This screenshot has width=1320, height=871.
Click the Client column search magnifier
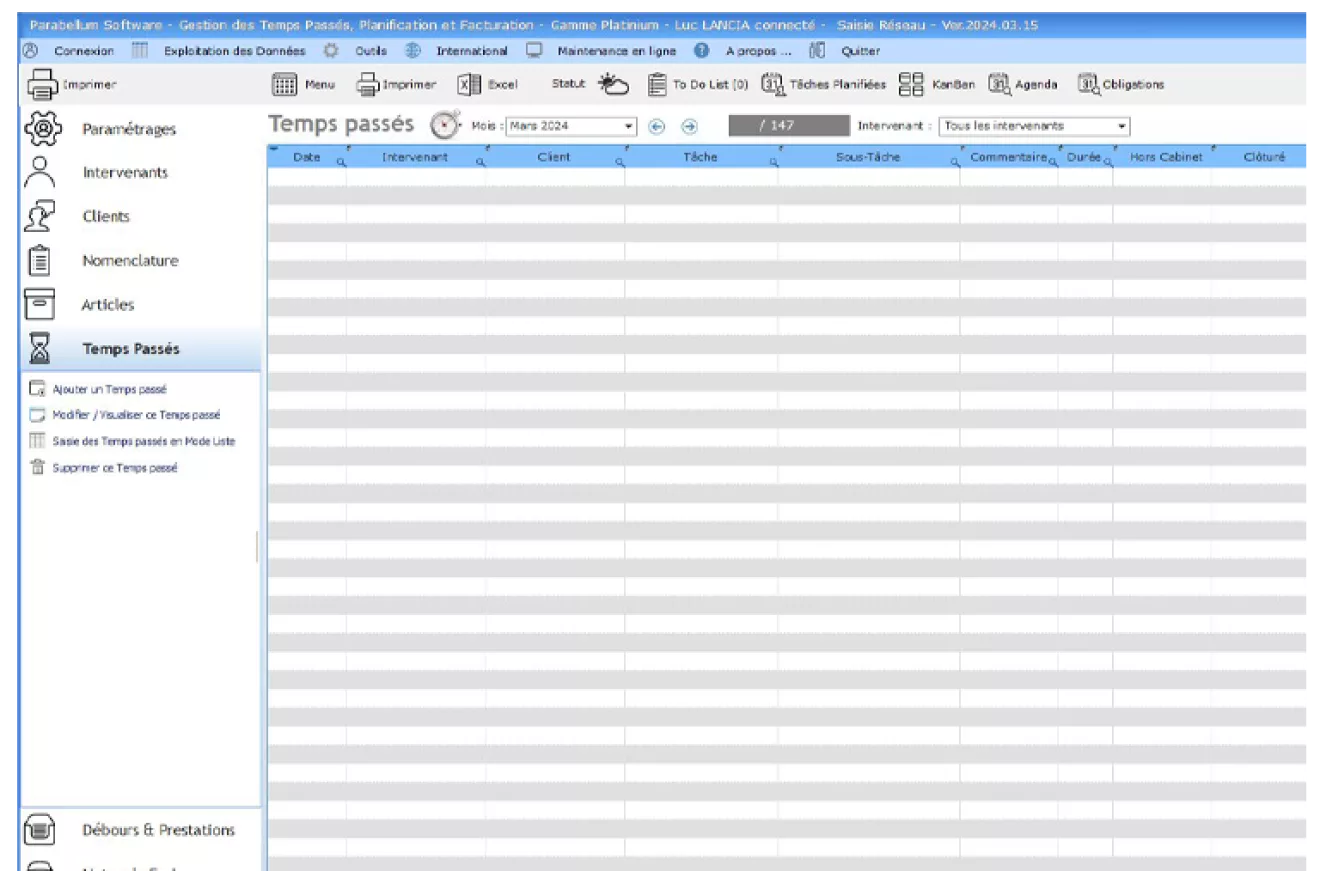(619, 161)
